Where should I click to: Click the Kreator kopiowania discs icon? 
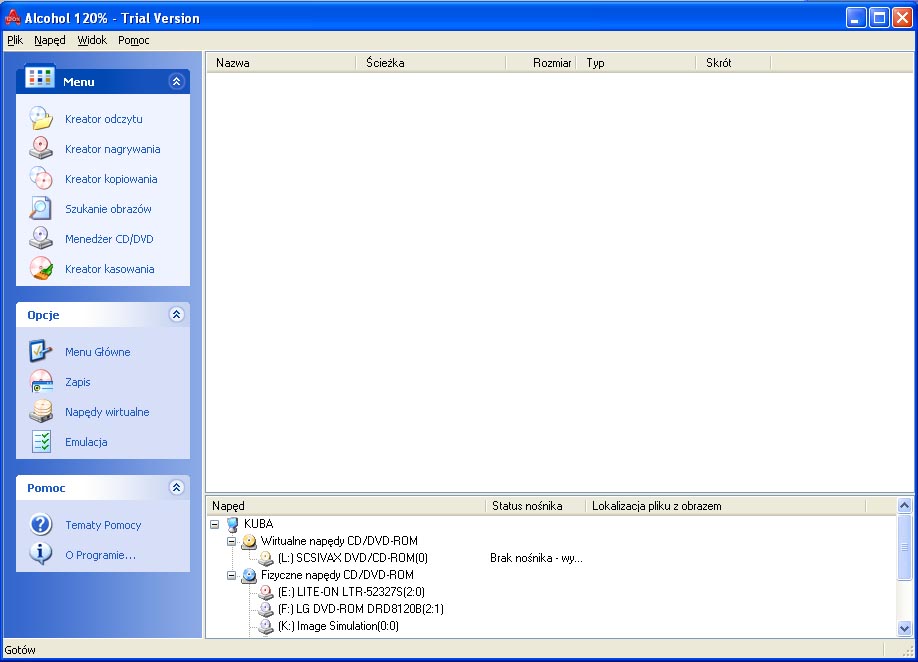point(41,178)
